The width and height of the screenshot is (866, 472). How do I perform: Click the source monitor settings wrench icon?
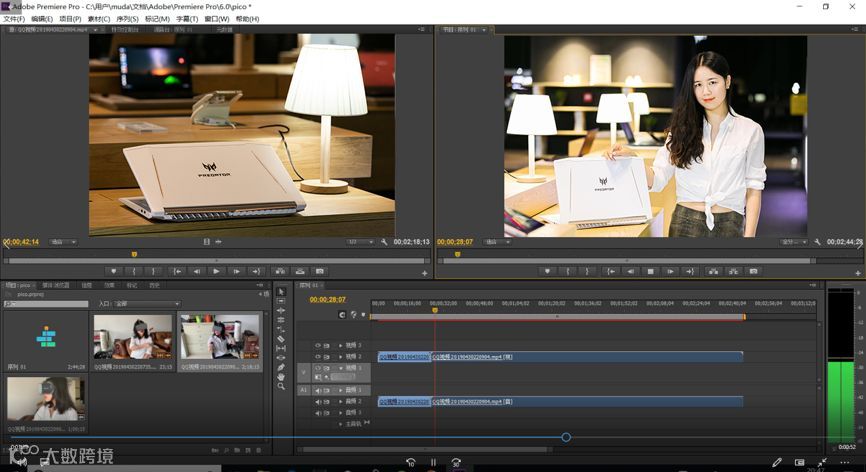point(384,242)
